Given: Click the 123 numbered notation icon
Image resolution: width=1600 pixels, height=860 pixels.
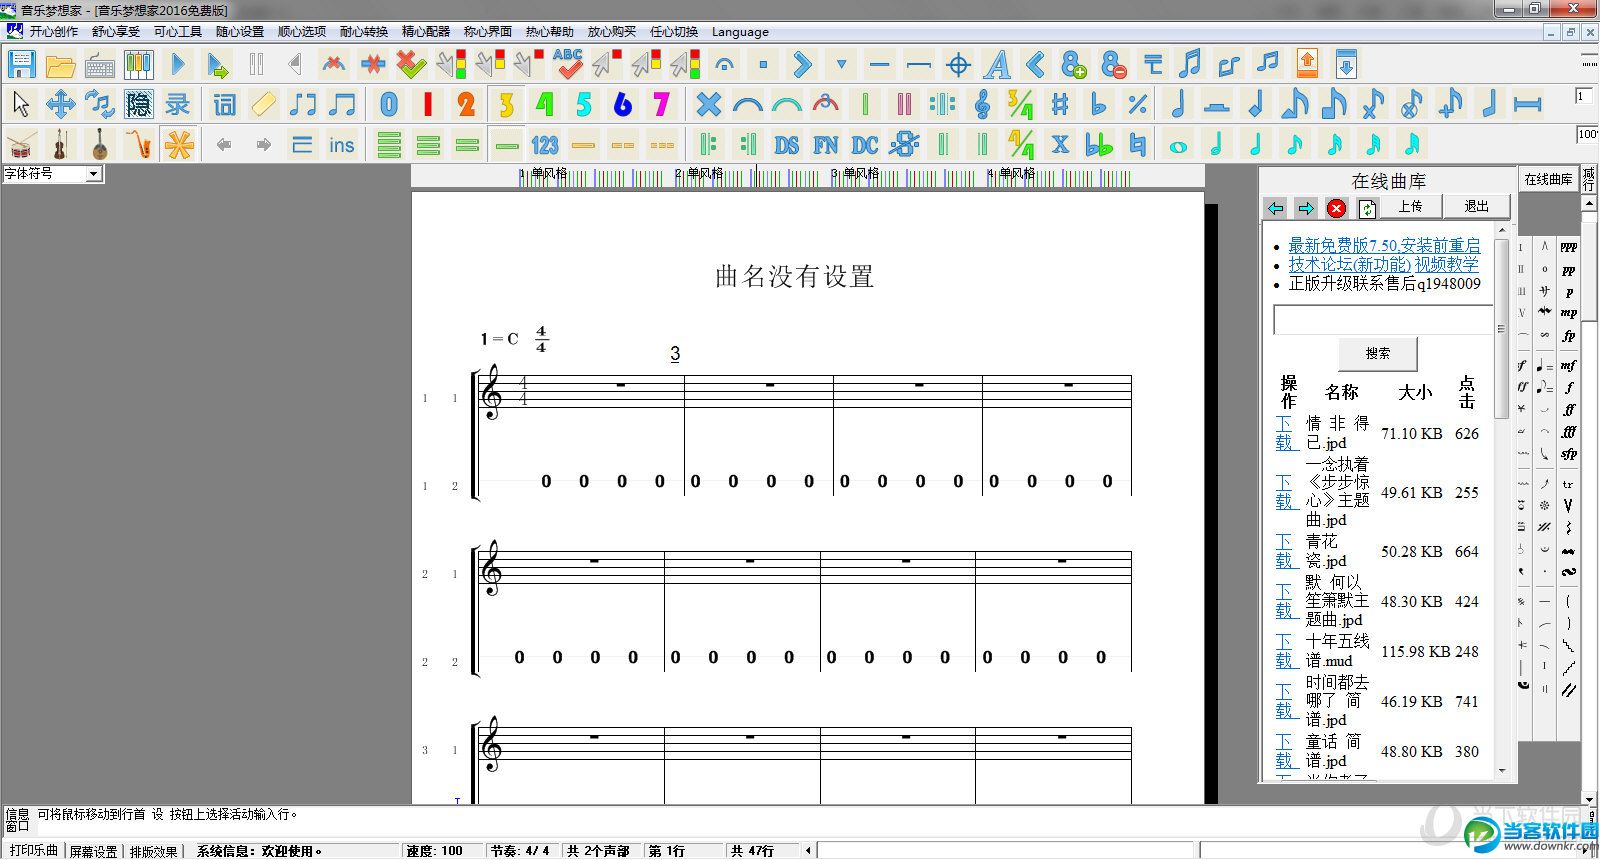Looking at the screenshot, I should point(545,145).
